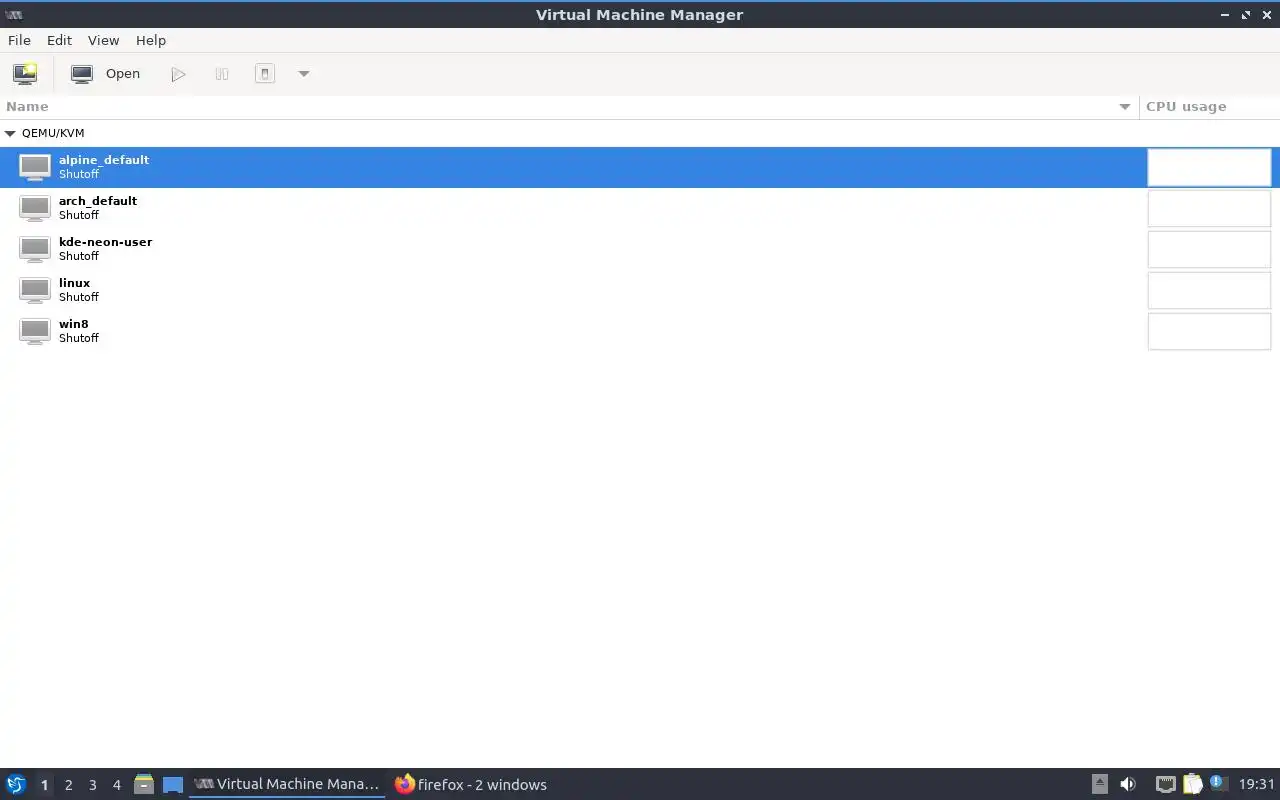
Task: Click Virtual Machine Manager taskbar entry
Action: point(287,784)
